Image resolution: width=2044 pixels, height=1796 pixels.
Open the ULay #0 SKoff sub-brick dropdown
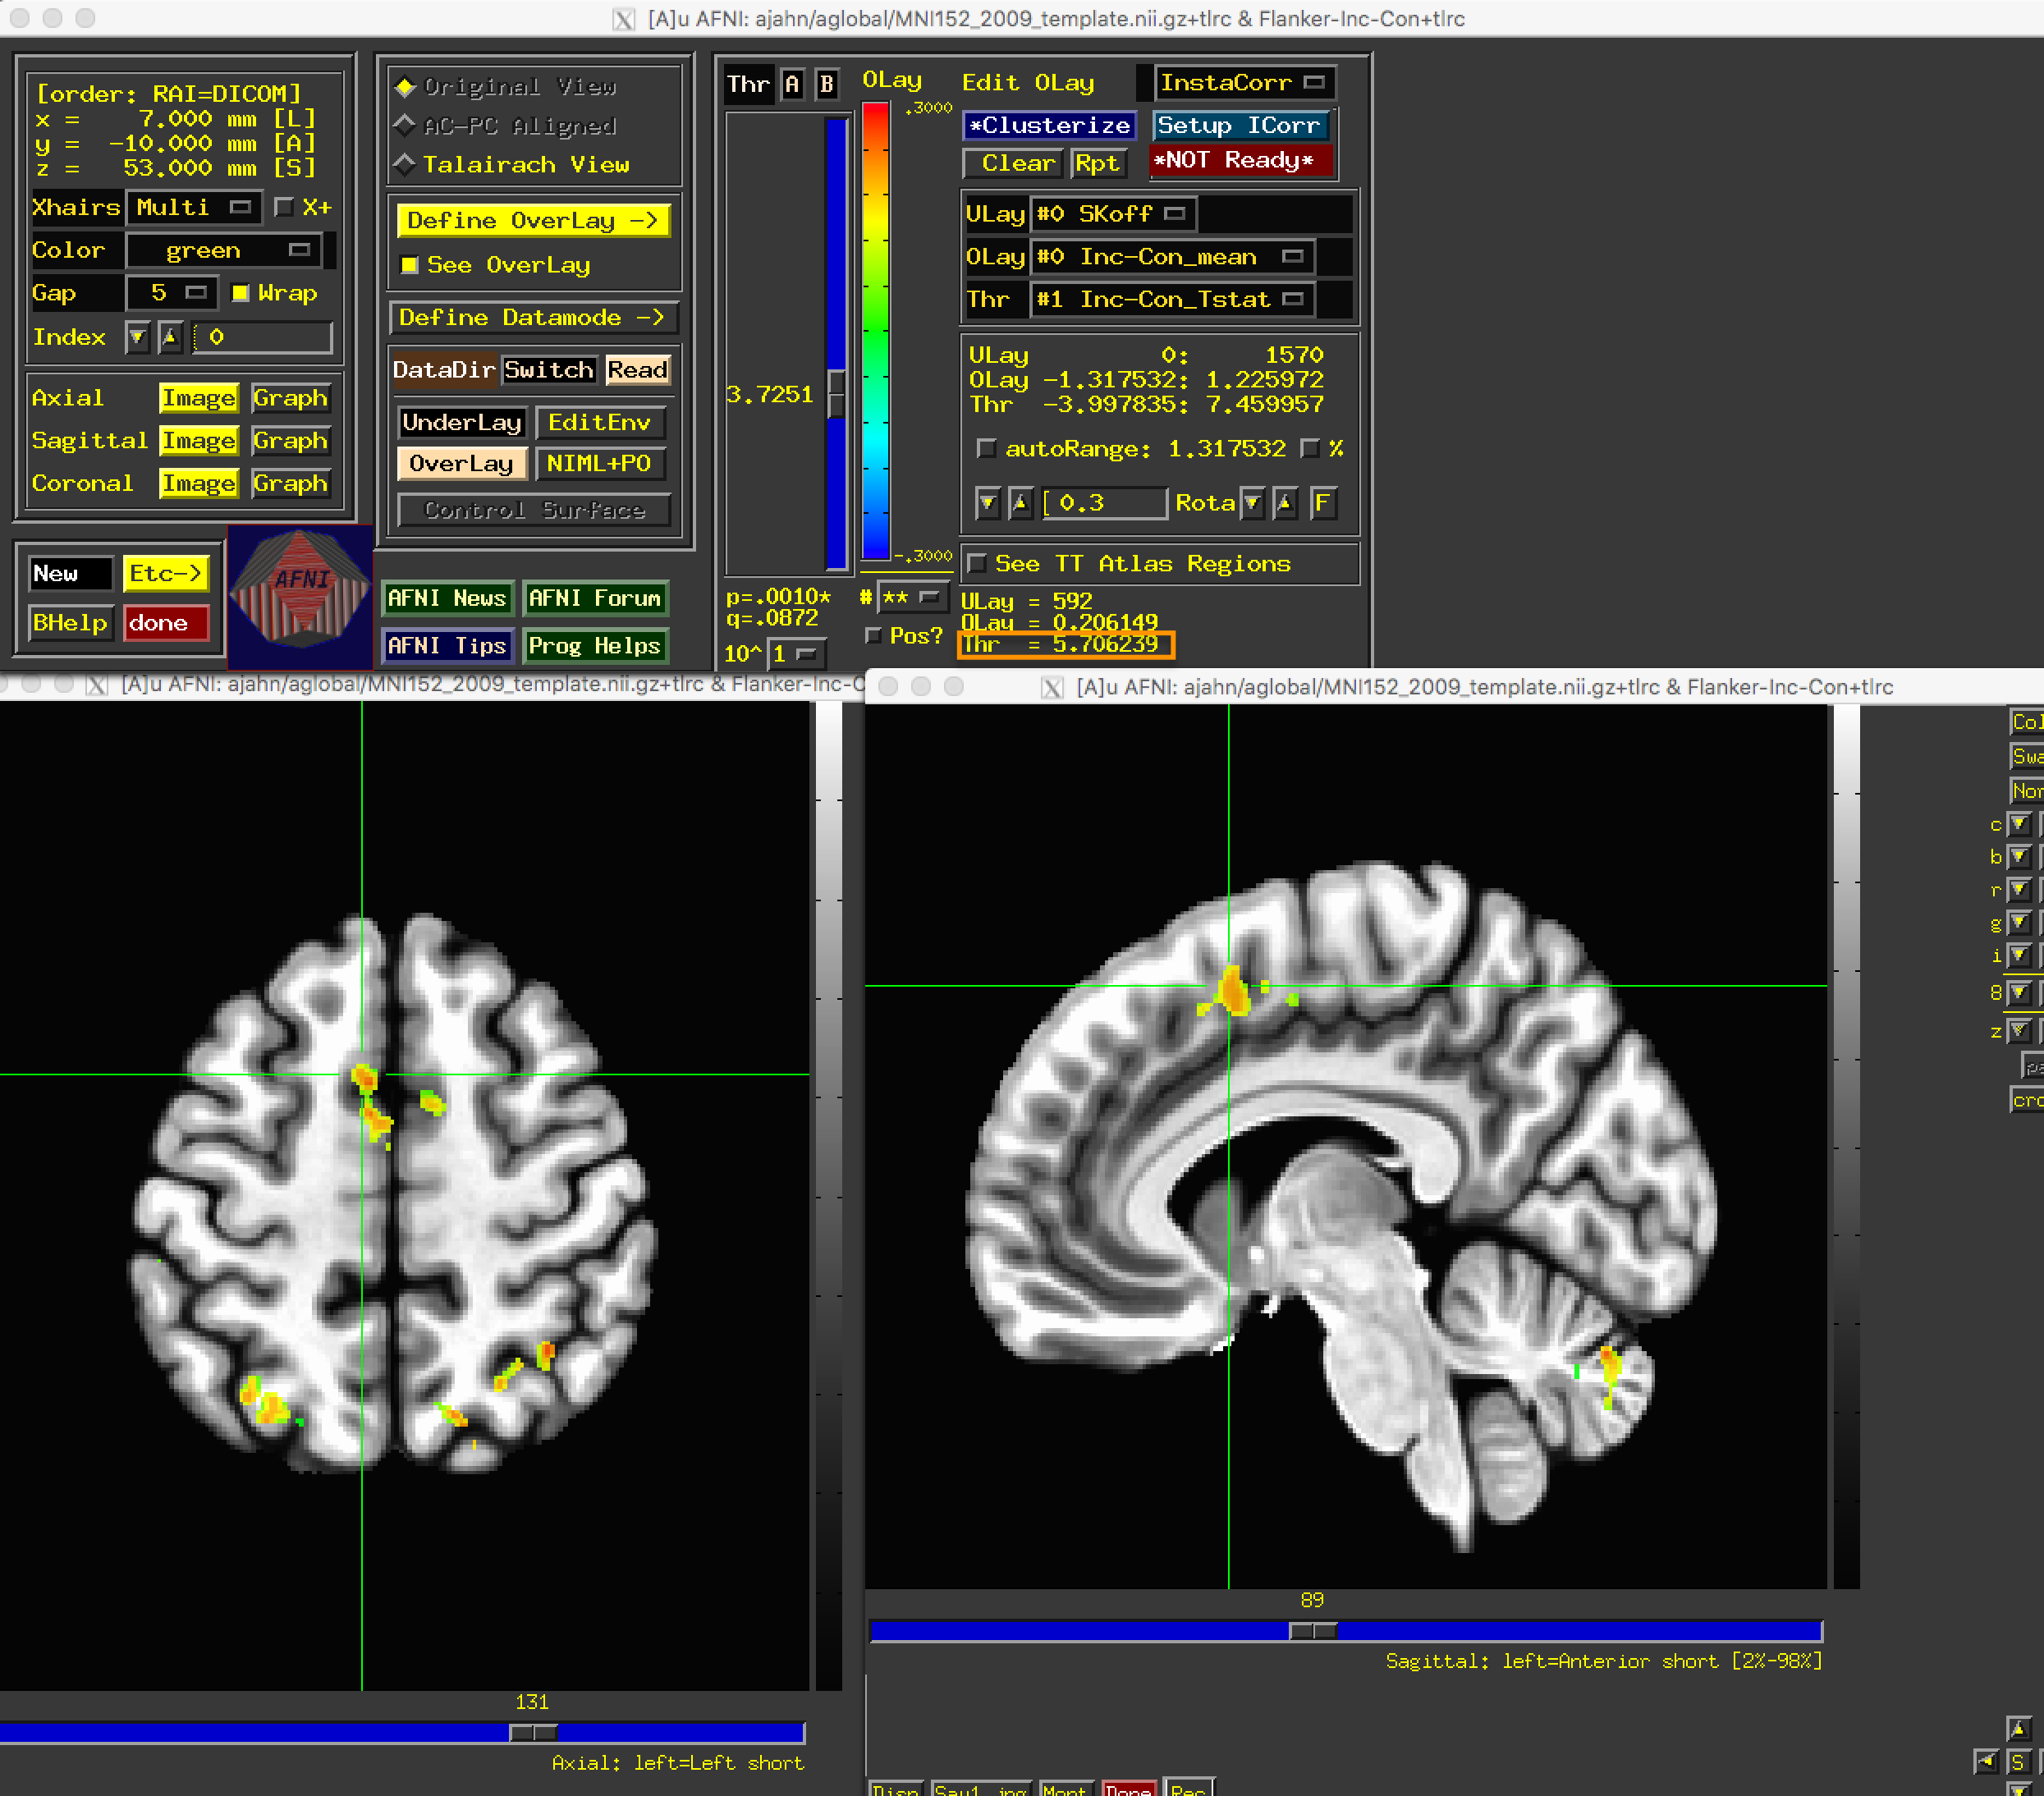pos(1113,214)
